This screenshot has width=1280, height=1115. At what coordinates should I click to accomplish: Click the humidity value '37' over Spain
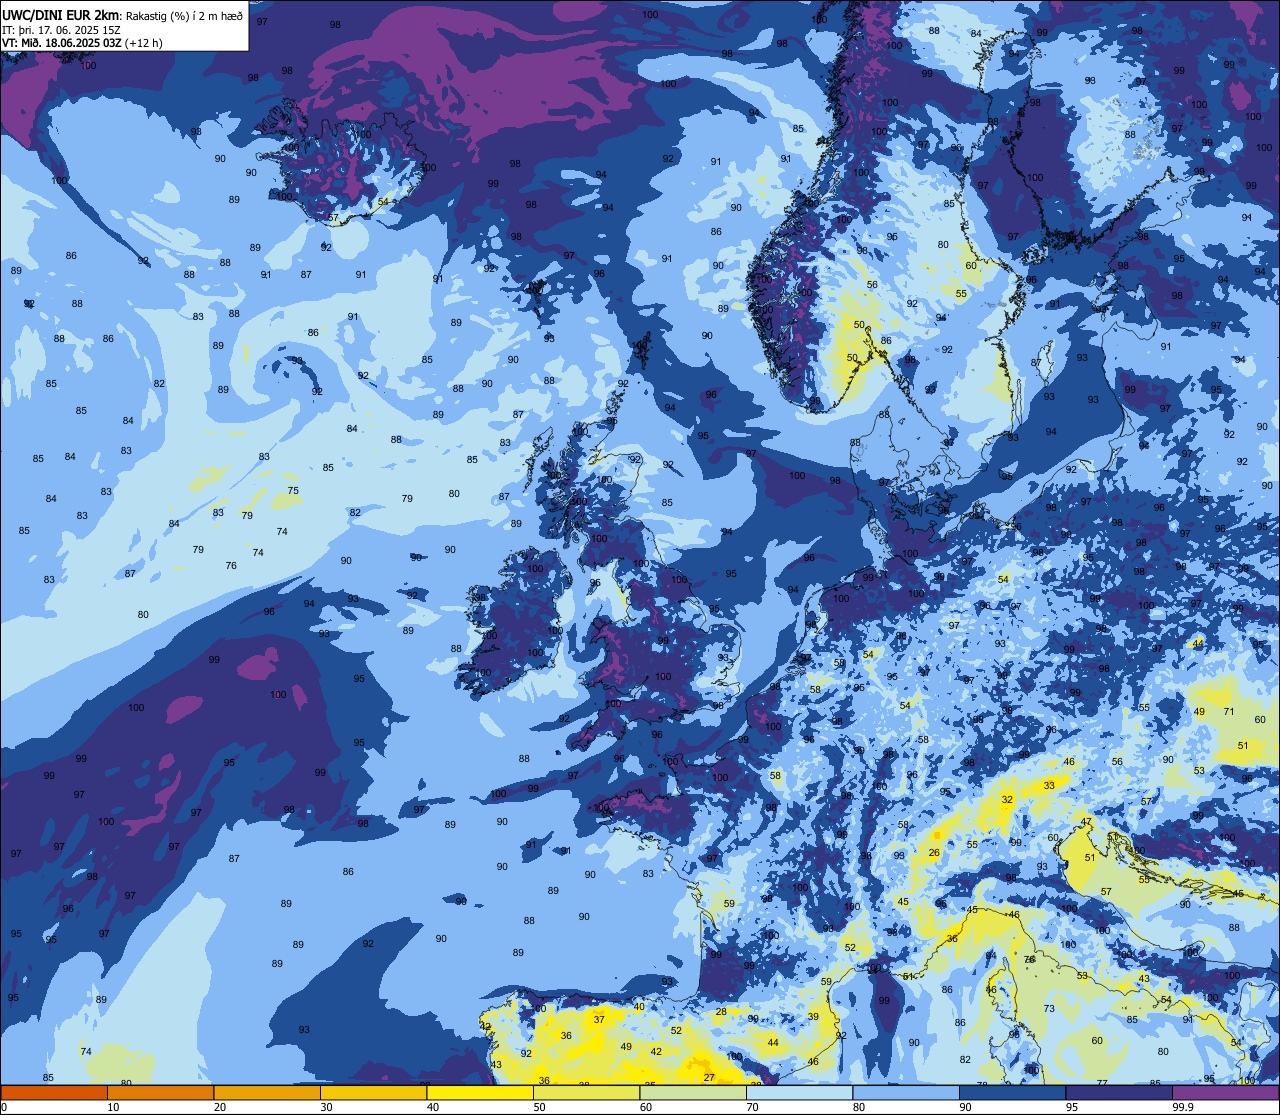point(599,1019)
